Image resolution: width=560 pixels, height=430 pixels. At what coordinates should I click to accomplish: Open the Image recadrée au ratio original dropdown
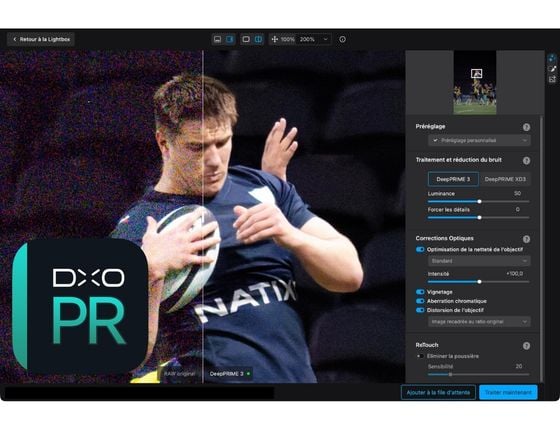pos(479,322)
